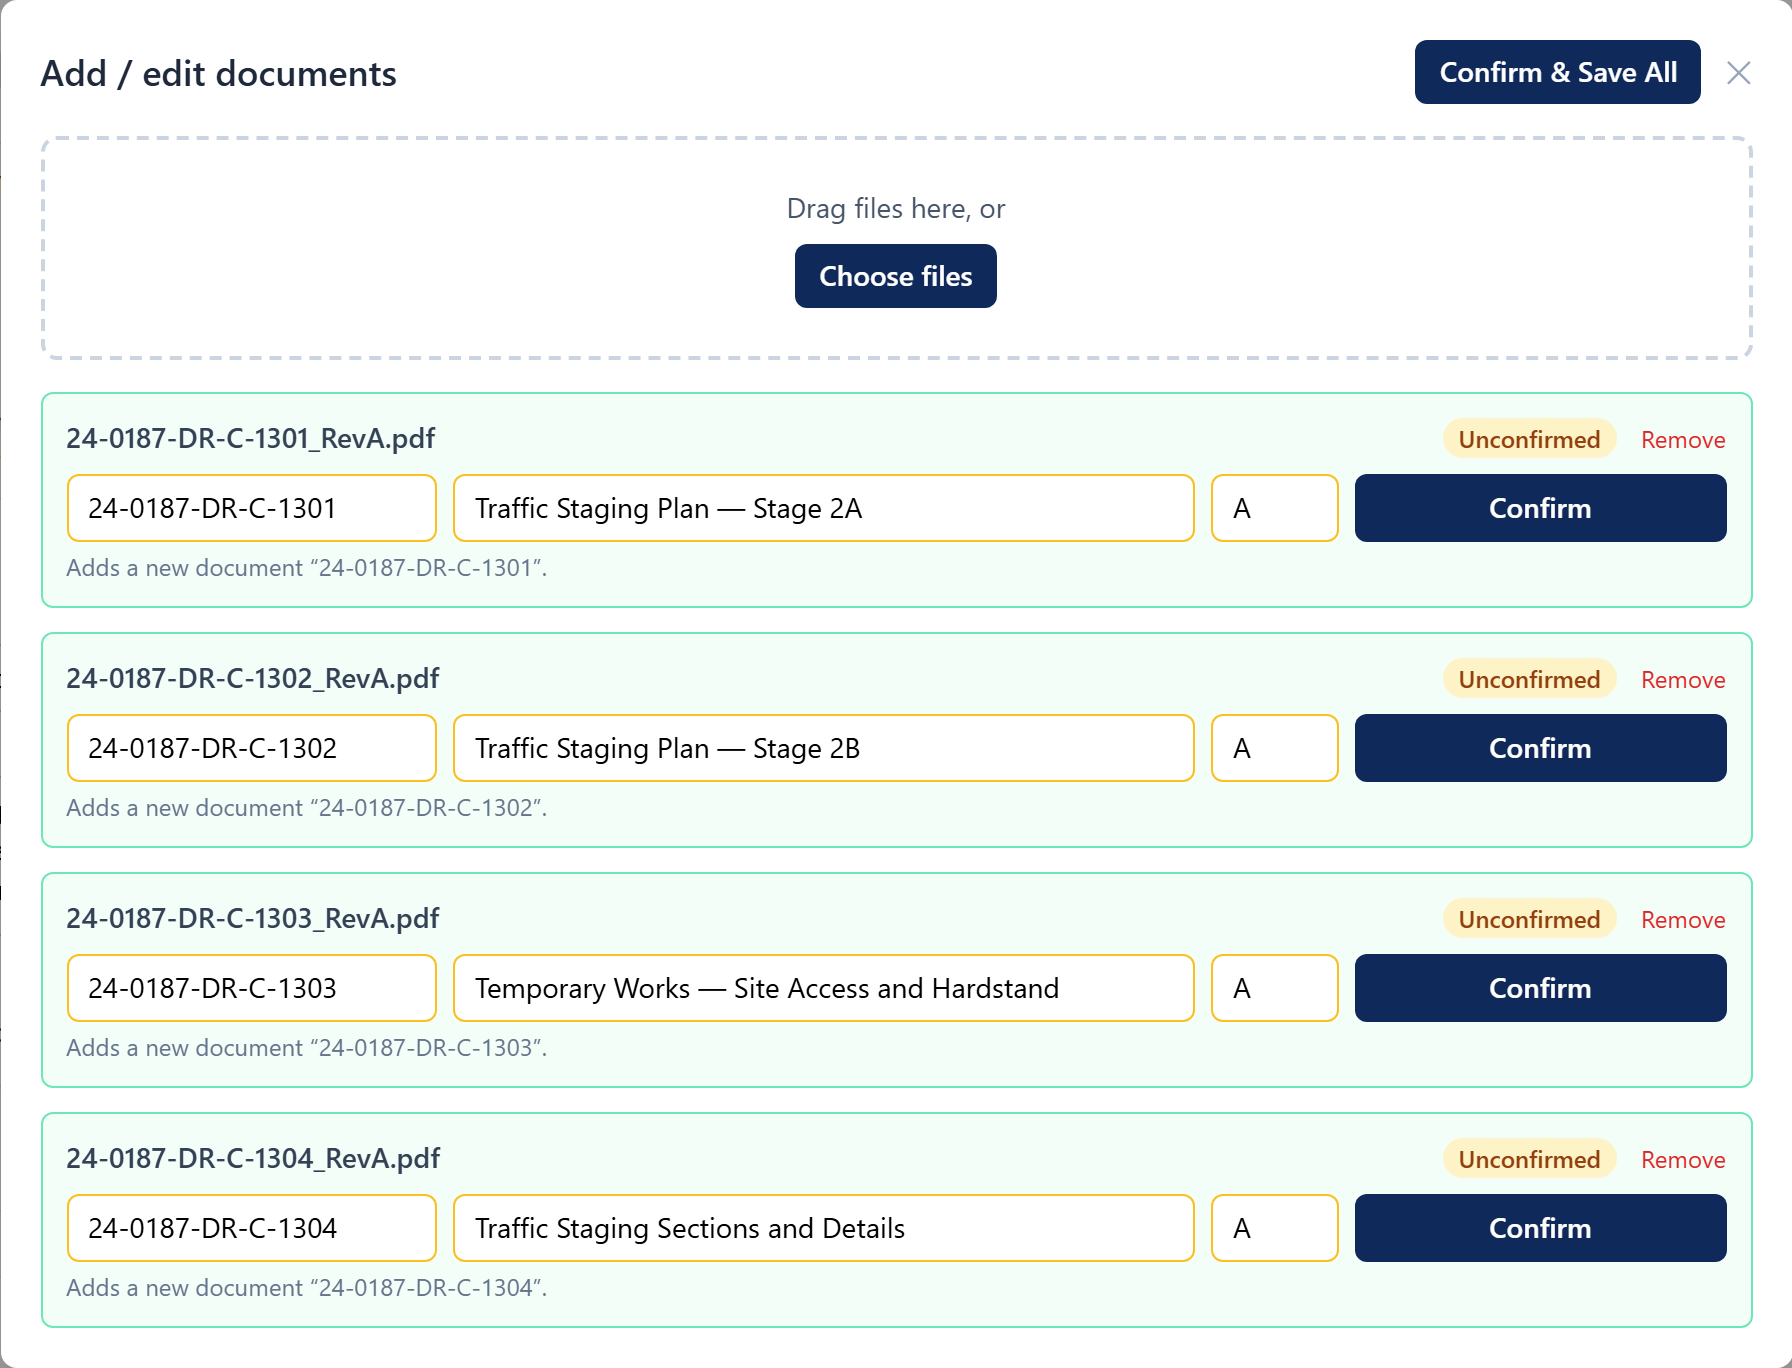The width and height of the screenshot is (1792, 1368).
Task: Edit the Temporary Works title field
Action: (824, 988)
